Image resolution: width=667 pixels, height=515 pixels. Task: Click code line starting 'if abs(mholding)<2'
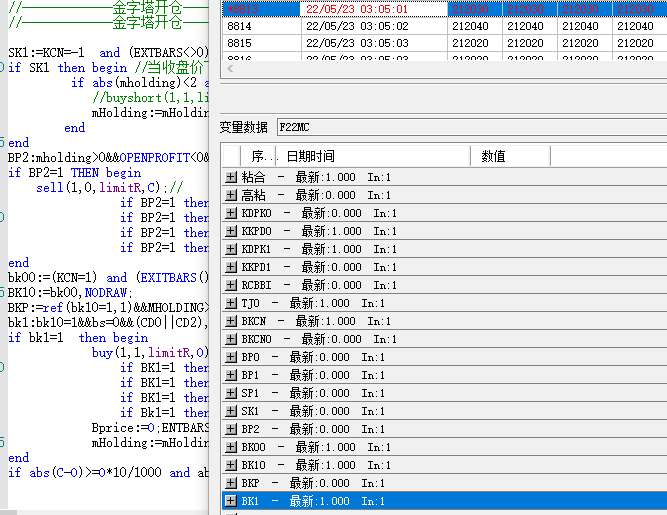140,83
